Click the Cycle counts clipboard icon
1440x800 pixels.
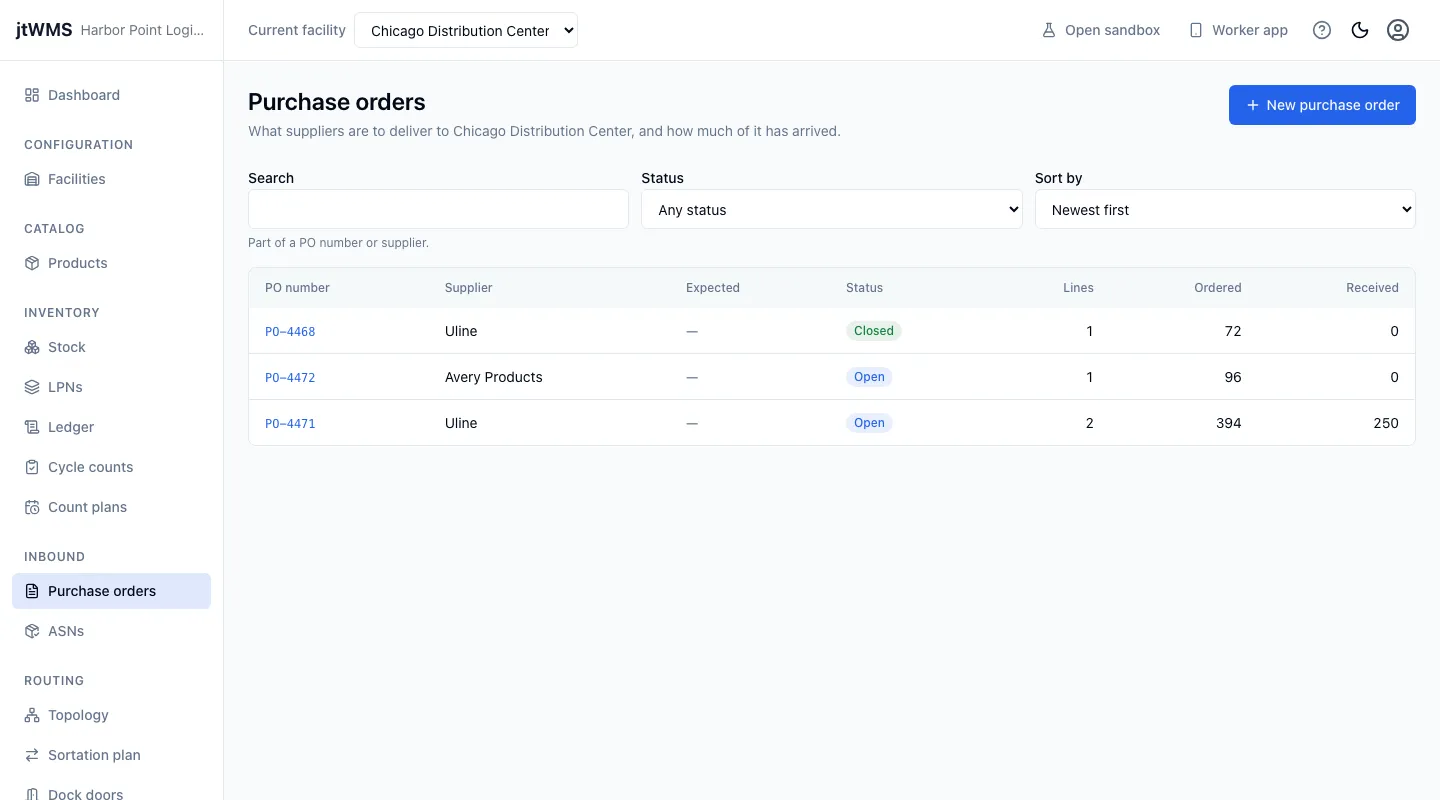click(32, 467)
